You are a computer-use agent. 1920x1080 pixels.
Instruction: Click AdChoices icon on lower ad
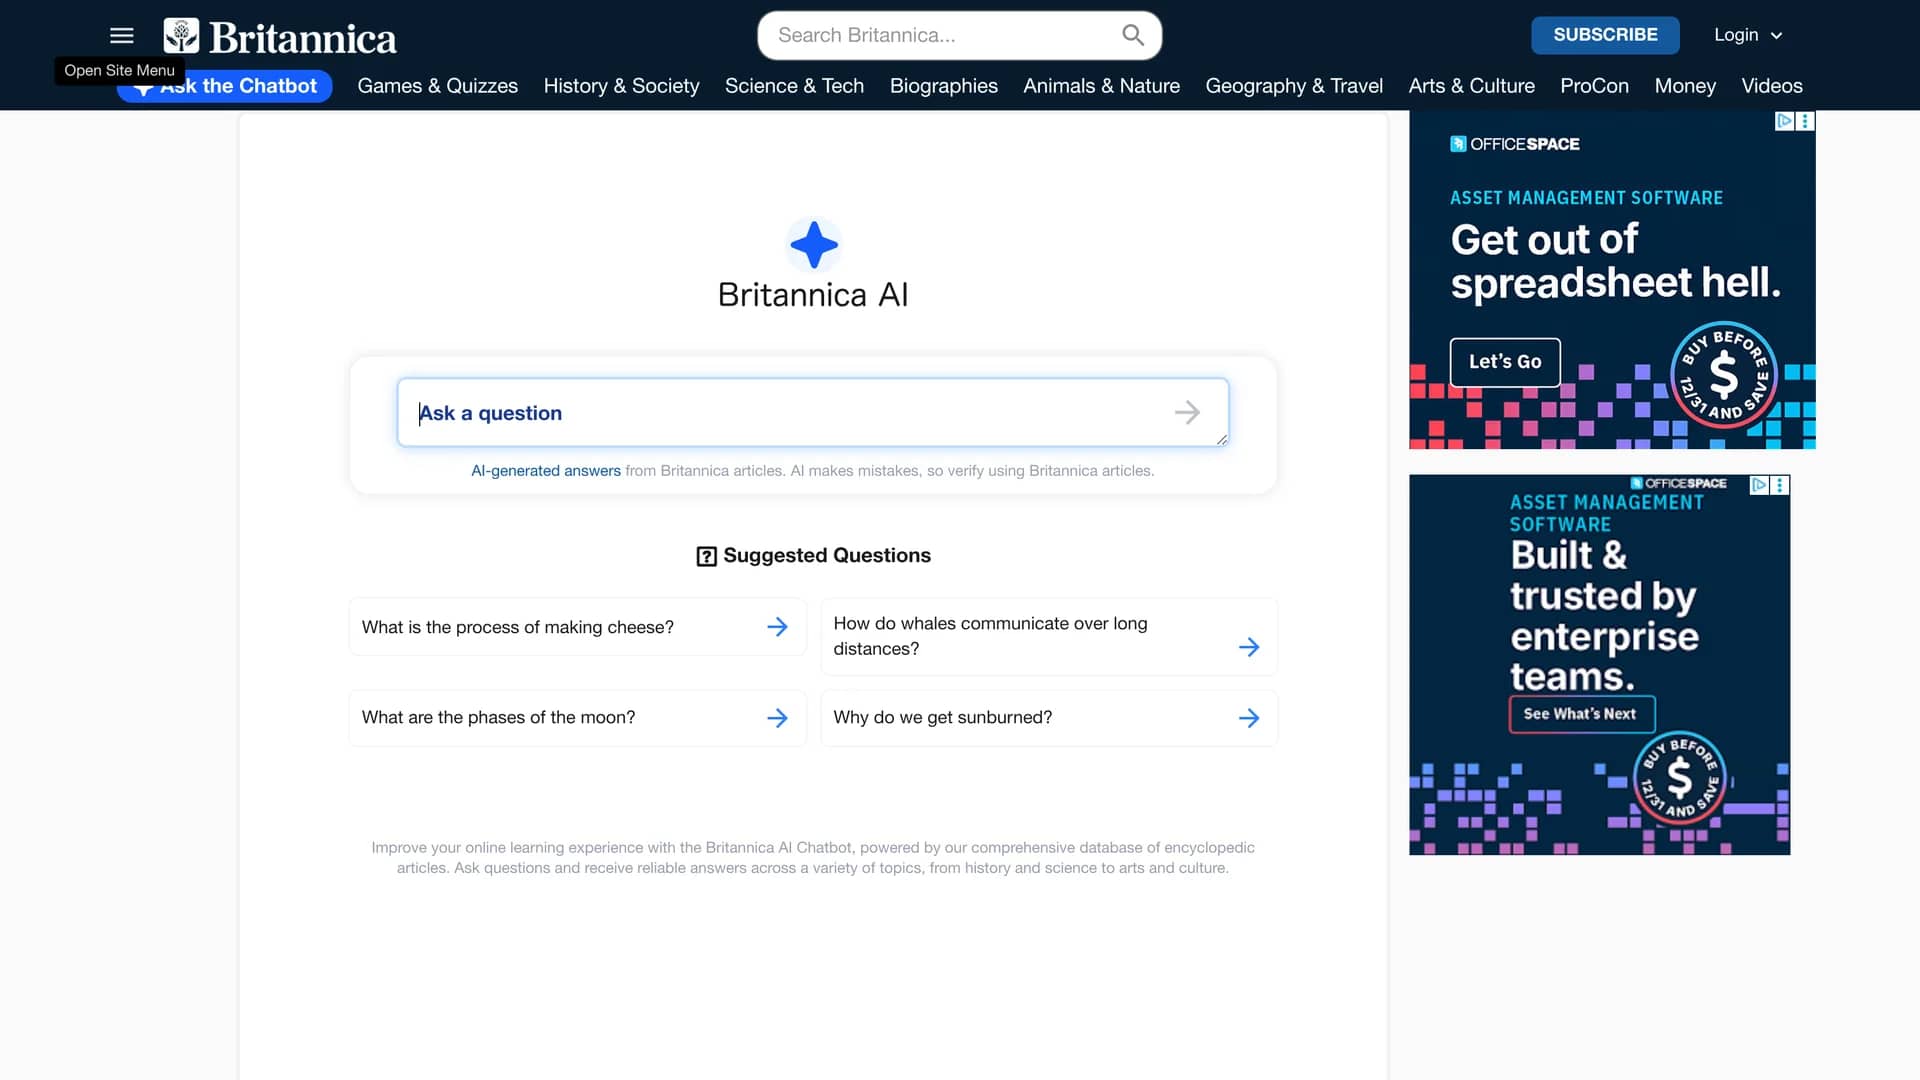click(x=1759, y=485)
